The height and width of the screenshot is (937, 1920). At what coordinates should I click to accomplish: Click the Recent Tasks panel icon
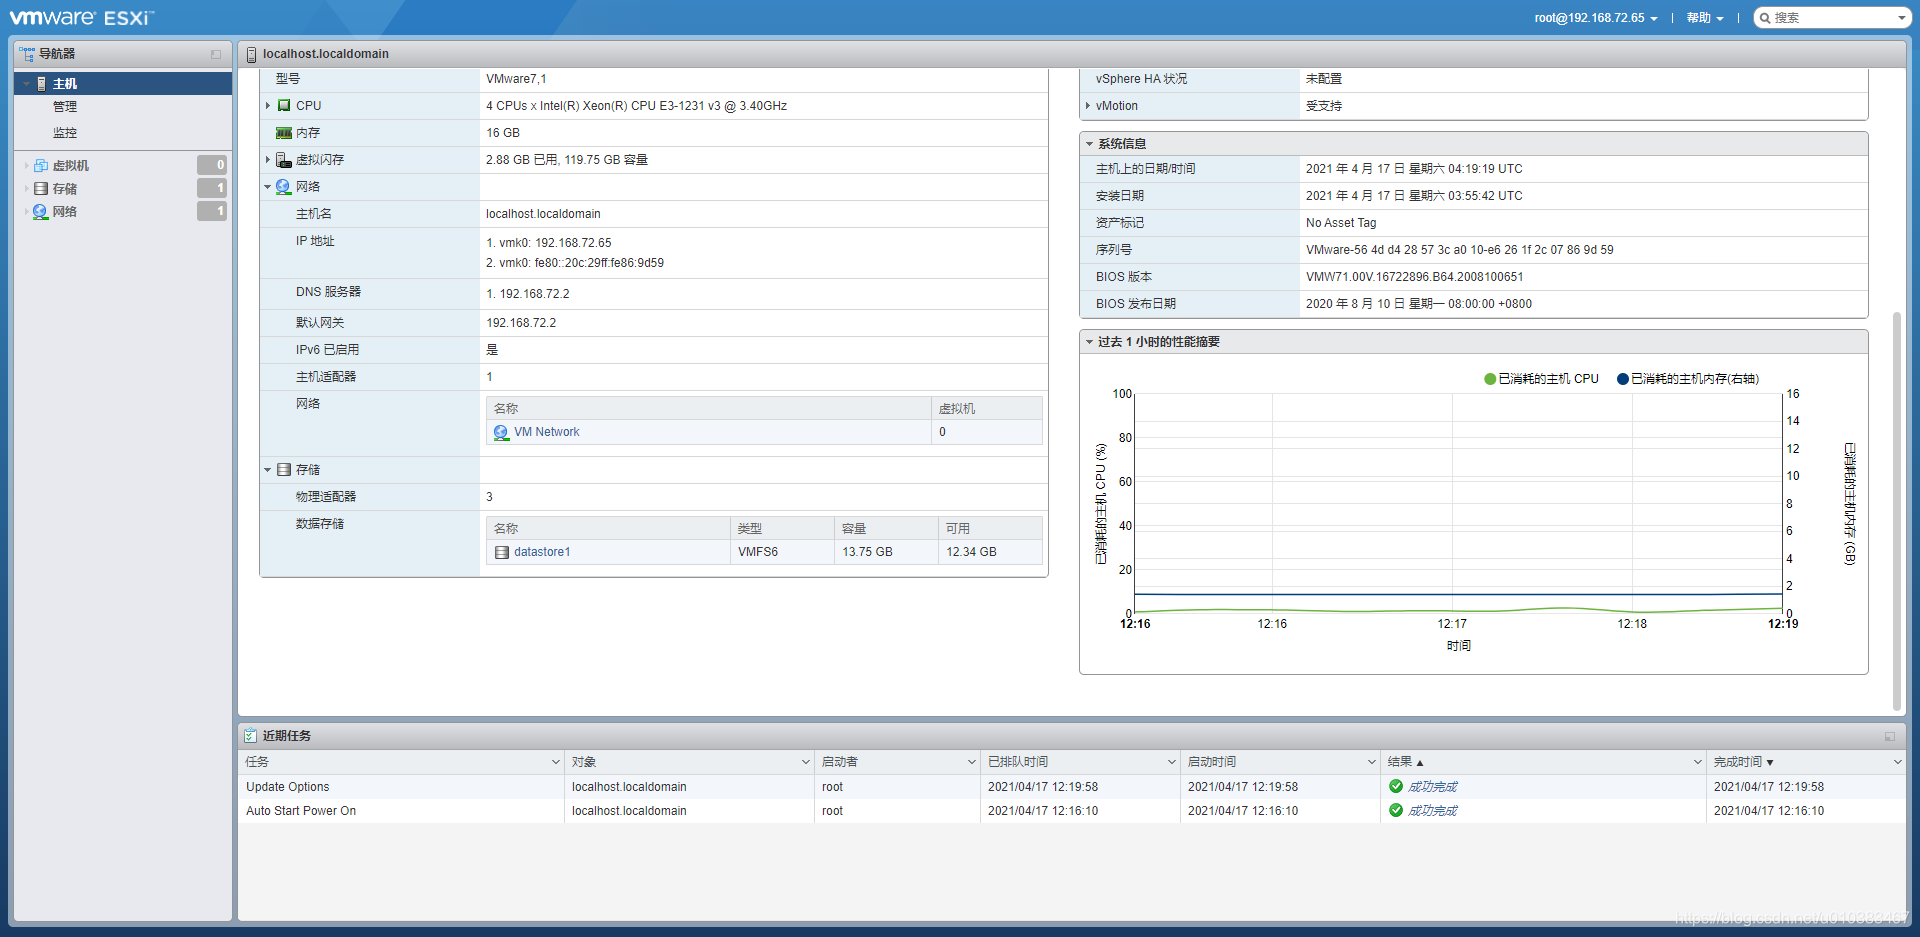tap(251, 736)
